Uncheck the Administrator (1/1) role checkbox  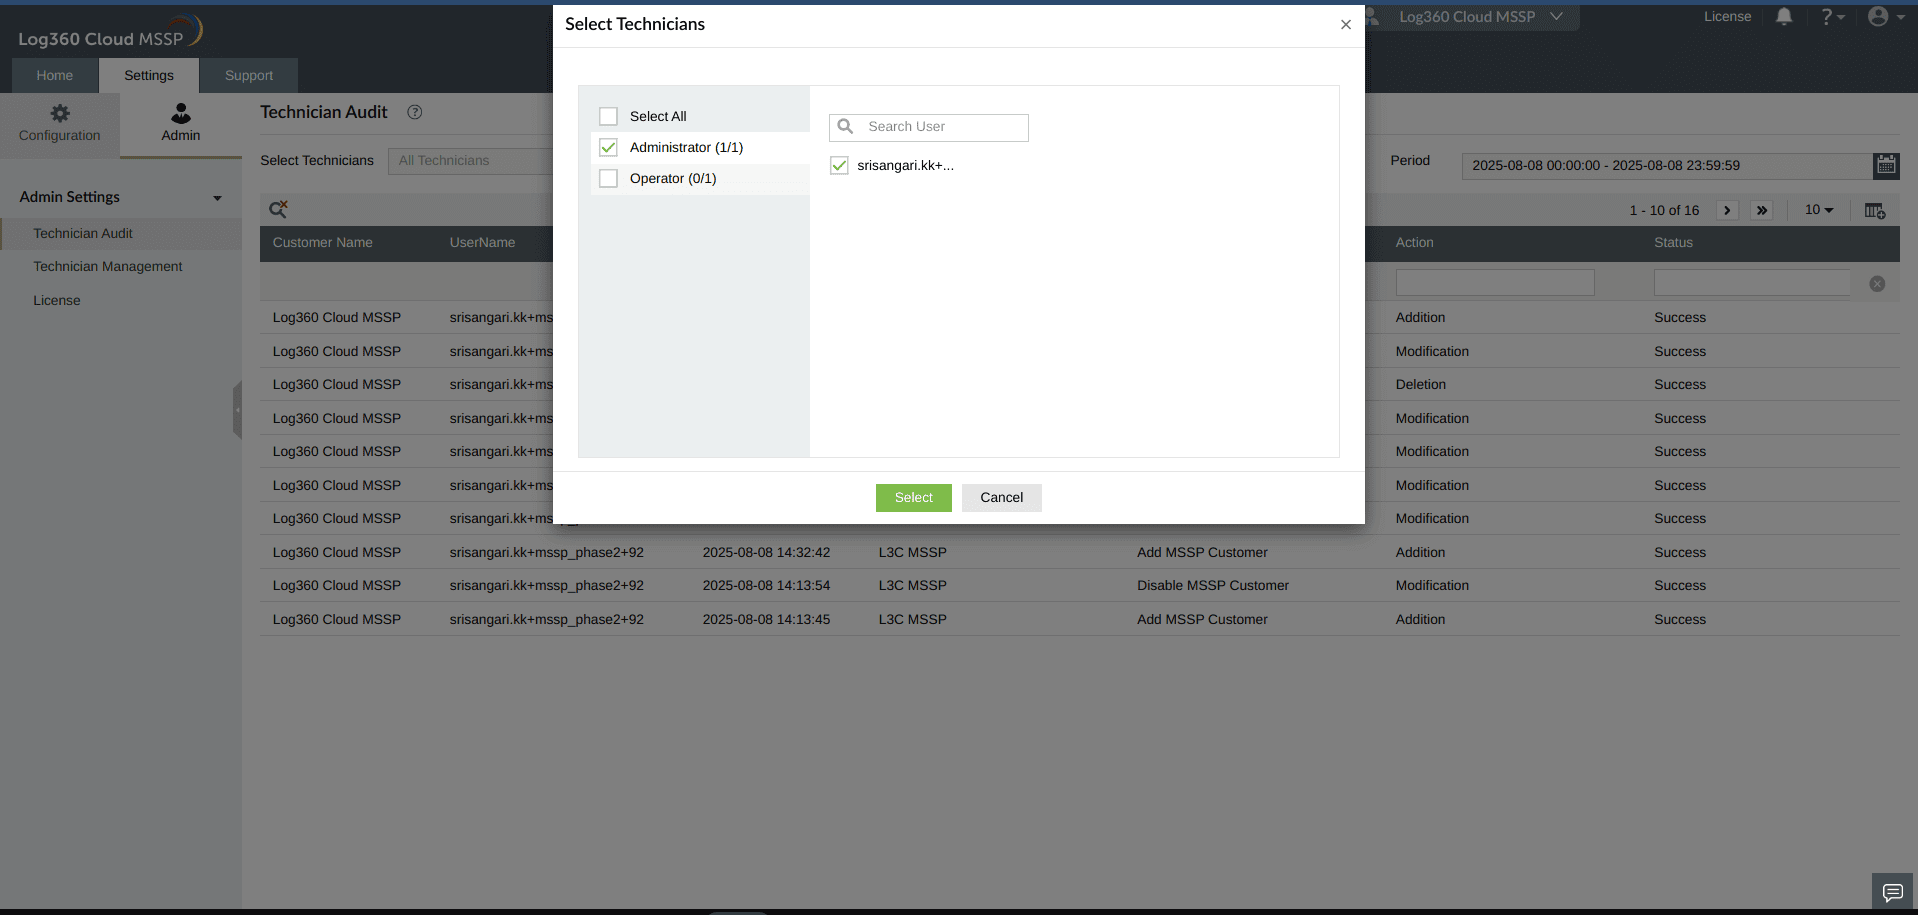608,147
